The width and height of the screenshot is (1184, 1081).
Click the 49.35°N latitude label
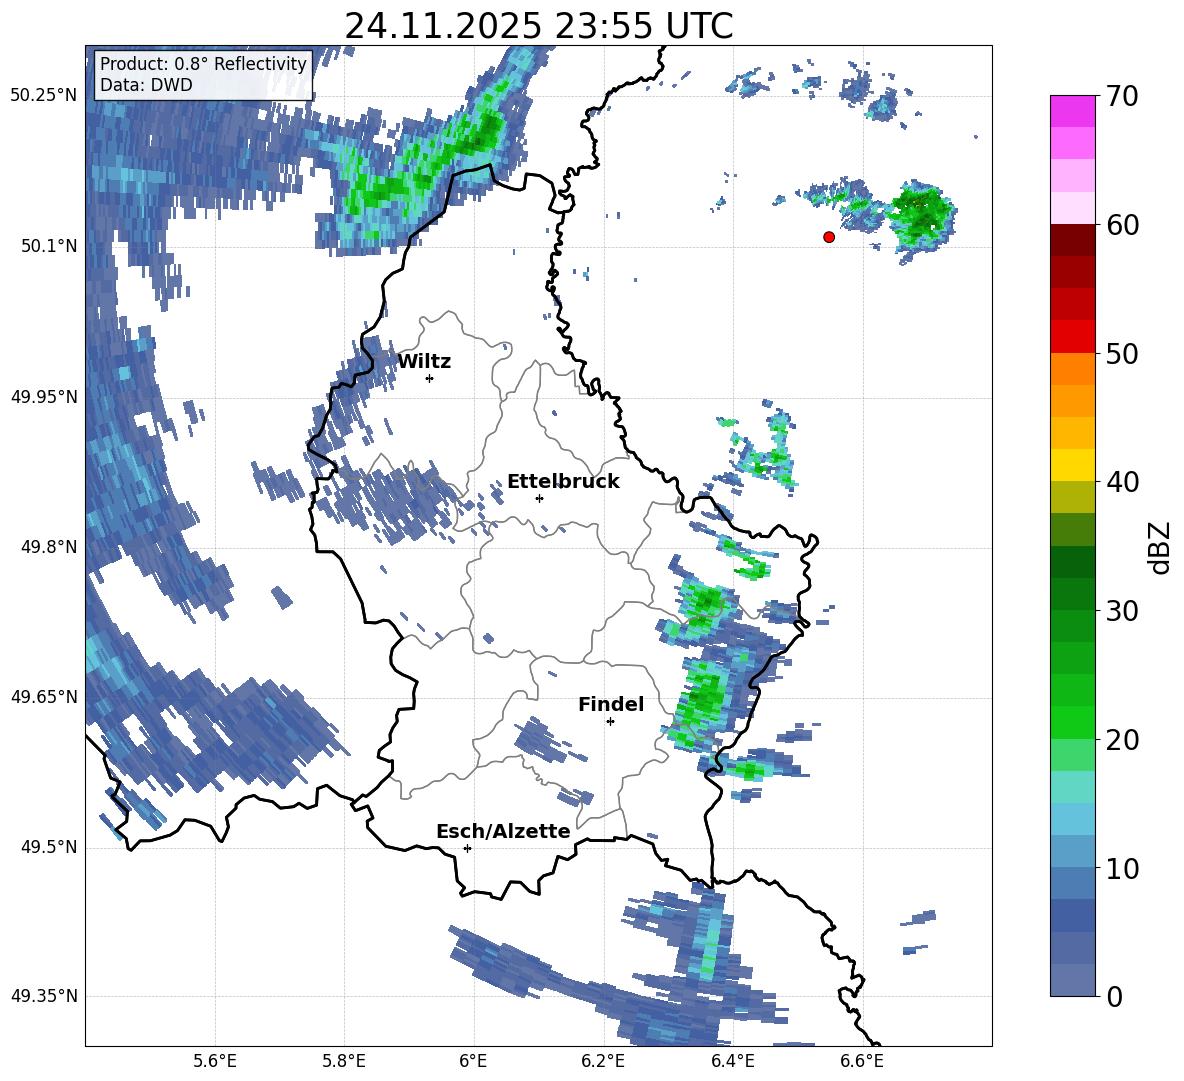pyautogui.click(x=44, y=996)
